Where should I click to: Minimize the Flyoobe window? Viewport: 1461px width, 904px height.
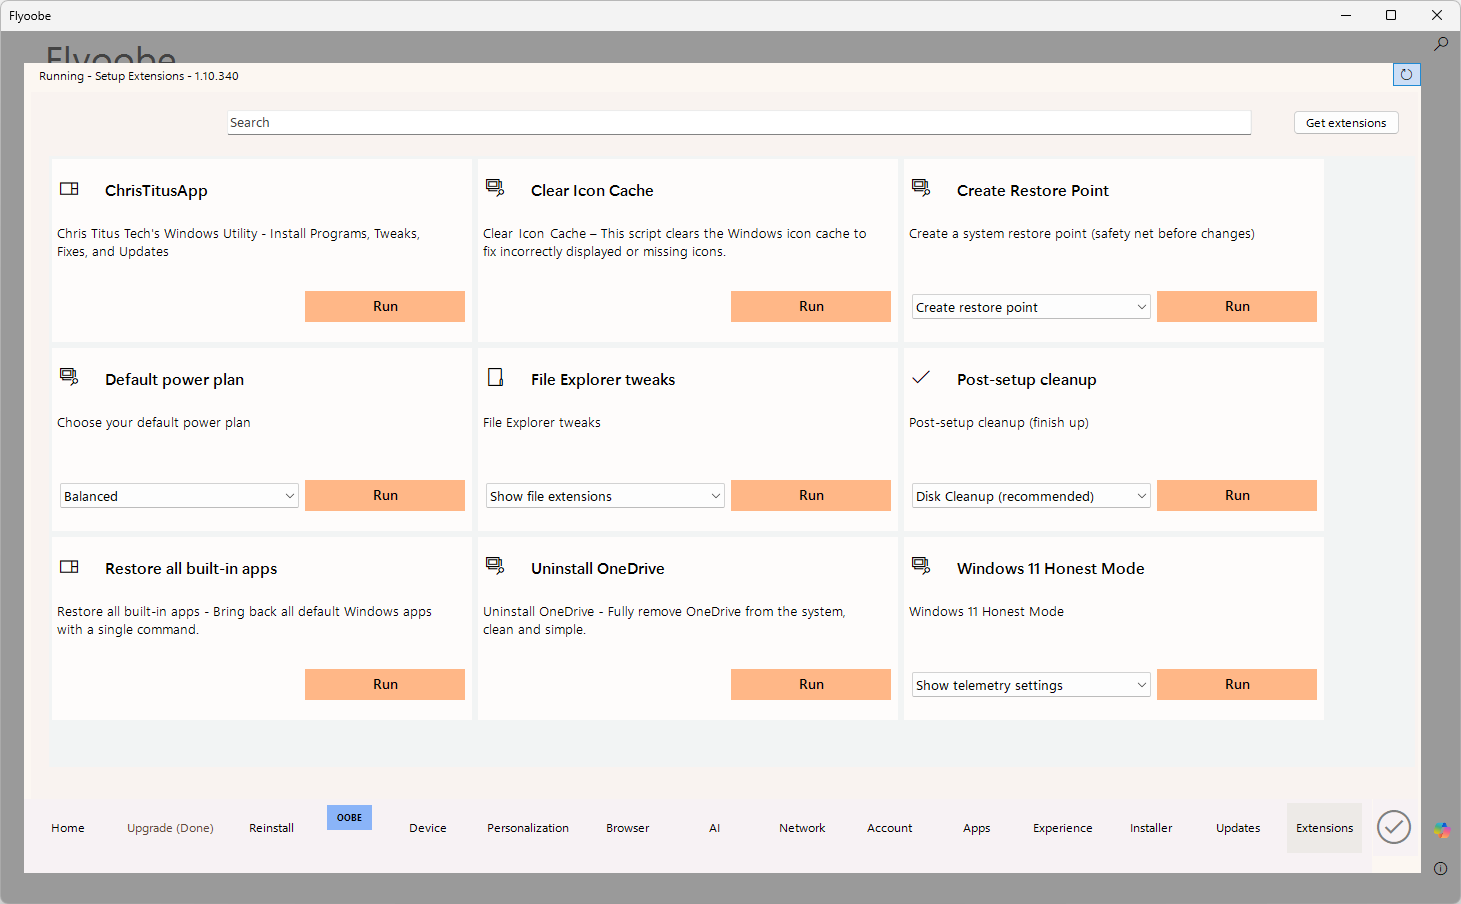pos(1346,15)
